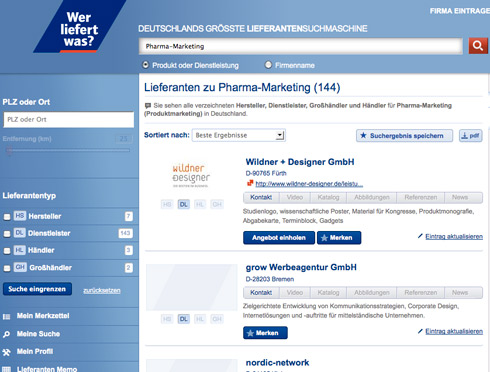Click the Suche eingrenzen button
490x372 pixels.
(37, 289)
